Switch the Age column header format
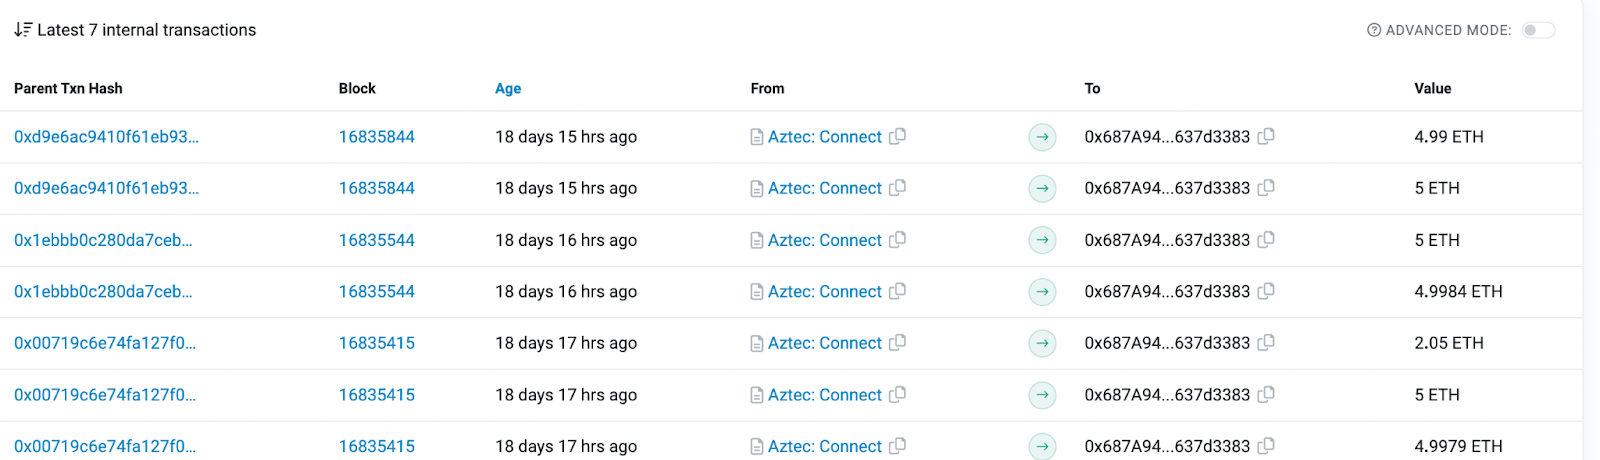Screen dimensions: 1600x460 tap(508, 88)
